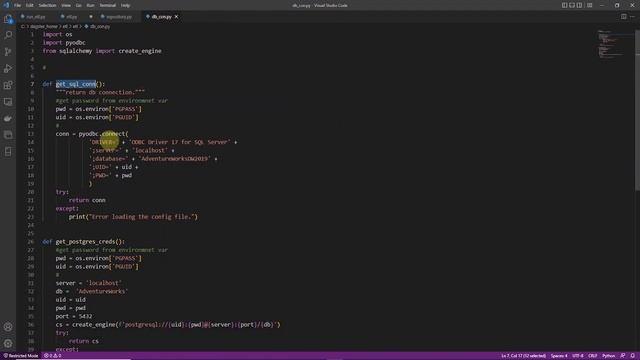Click get_postgres_creds function name
This screenshot has height=360, width=640.
click(86, 242)
